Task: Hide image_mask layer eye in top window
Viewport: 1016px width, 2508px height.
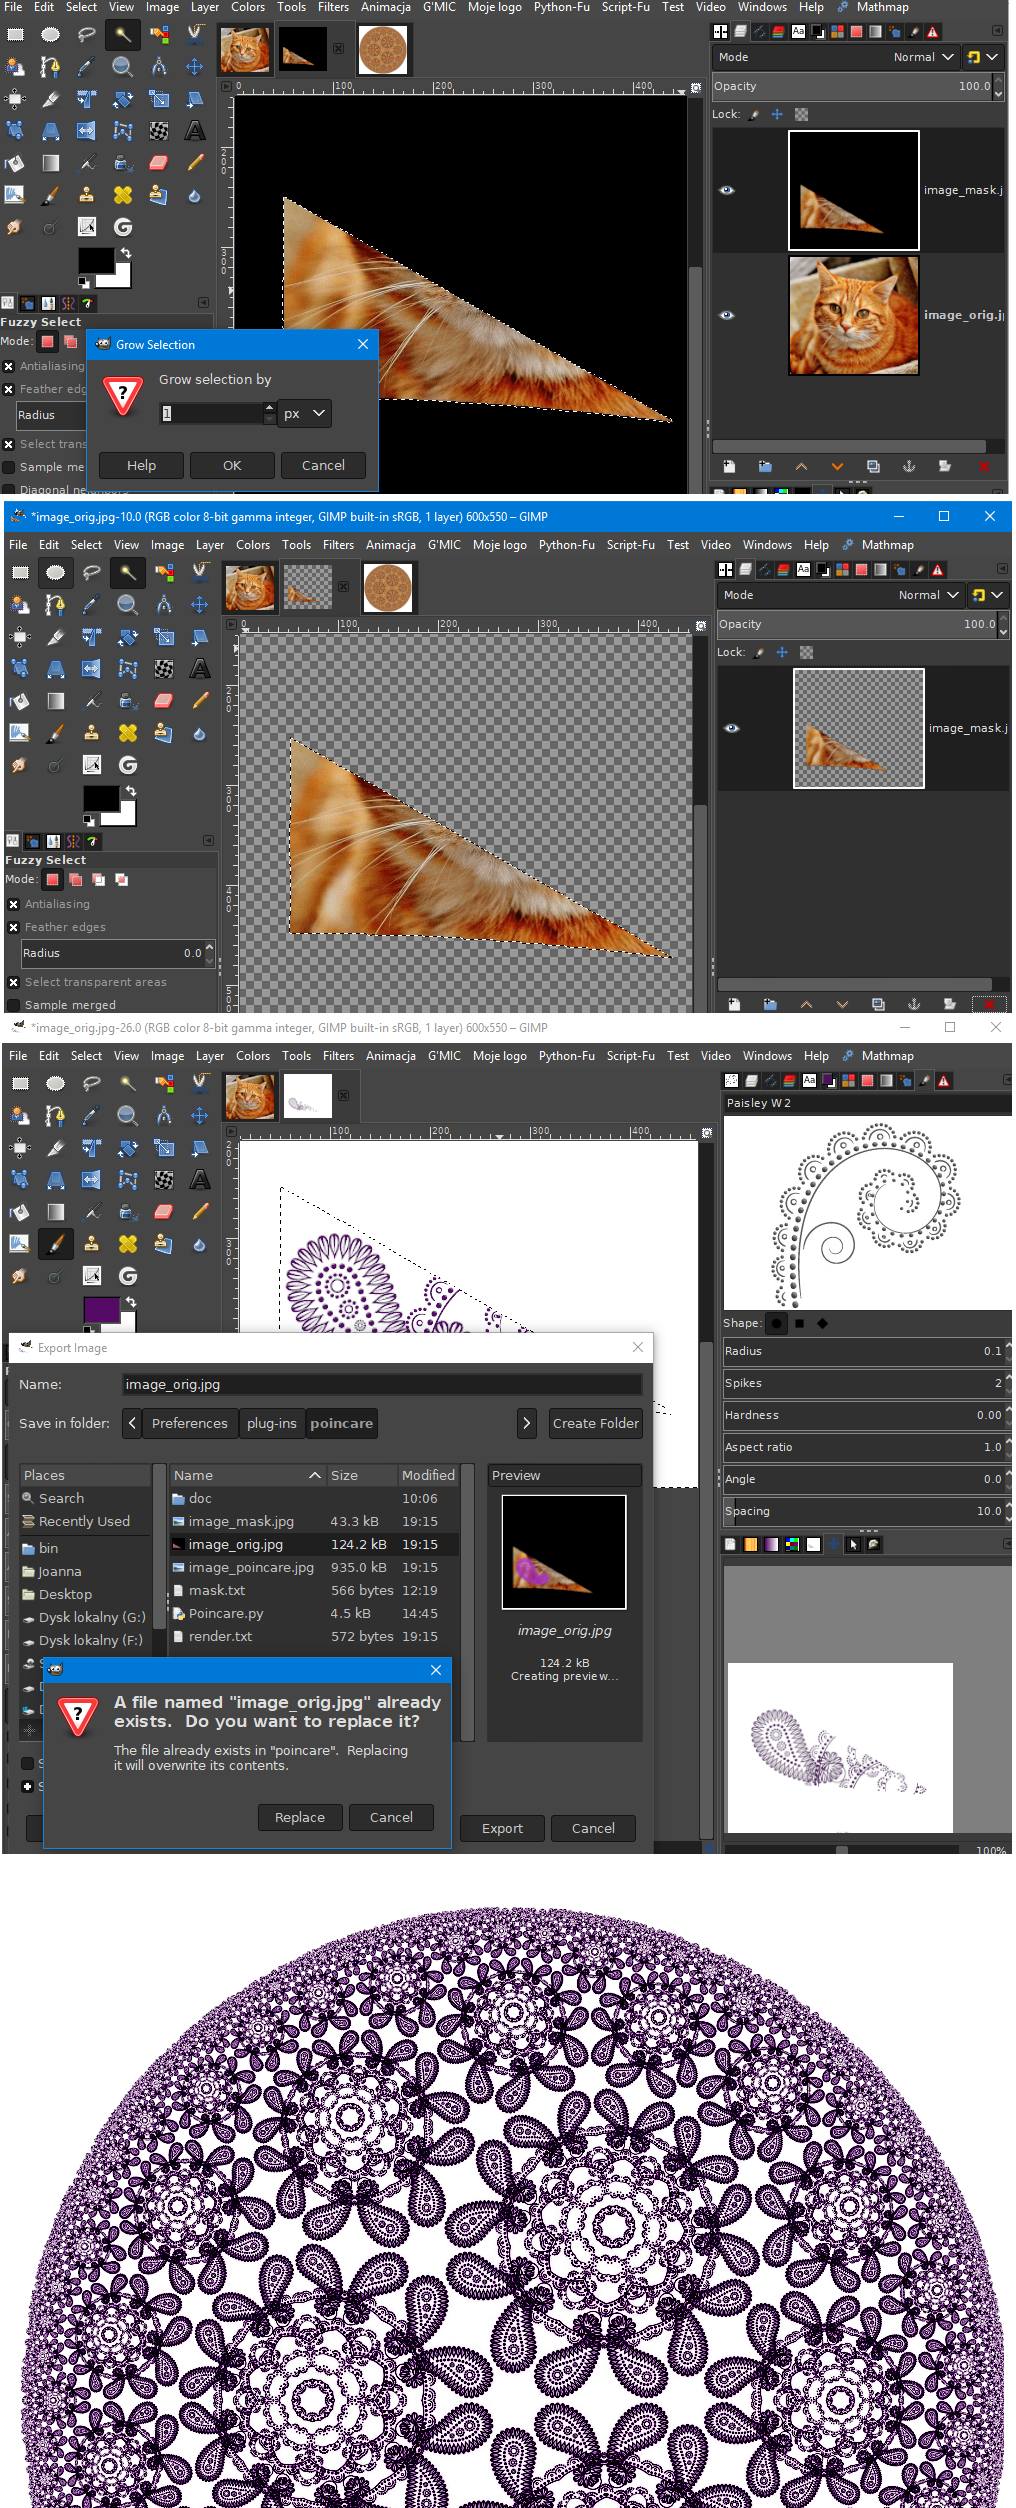Action: 727,190
